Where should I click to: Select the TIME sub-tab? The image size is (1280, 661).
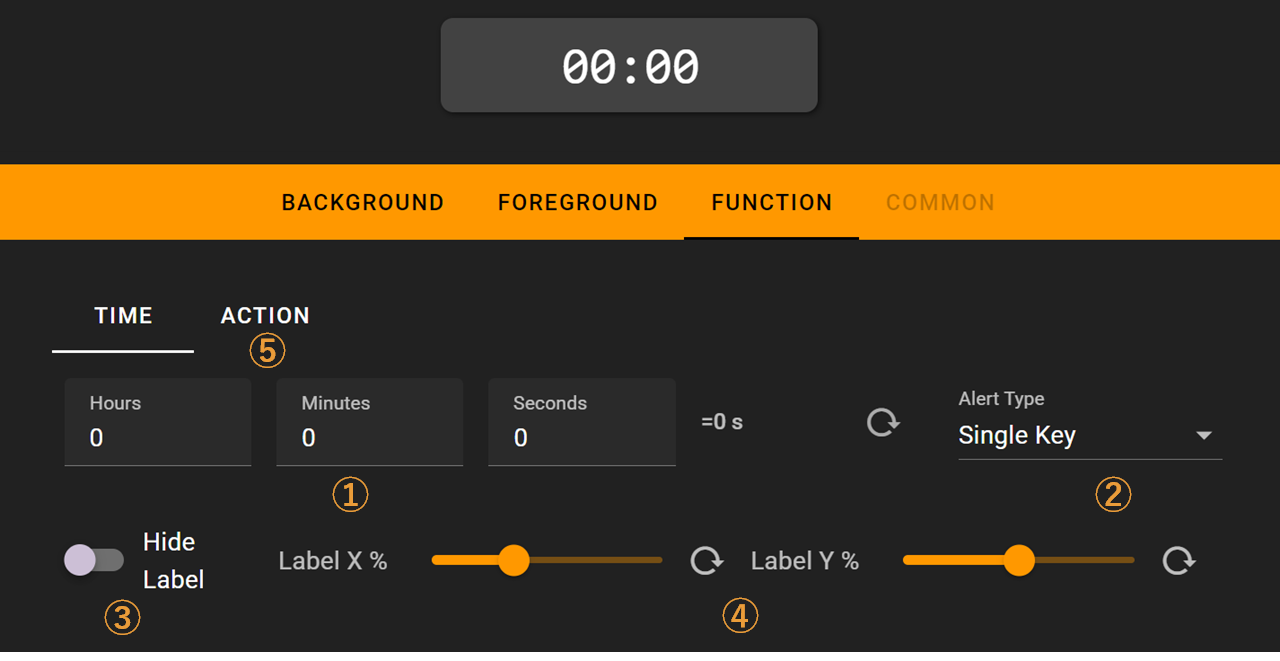click(123, 316)
